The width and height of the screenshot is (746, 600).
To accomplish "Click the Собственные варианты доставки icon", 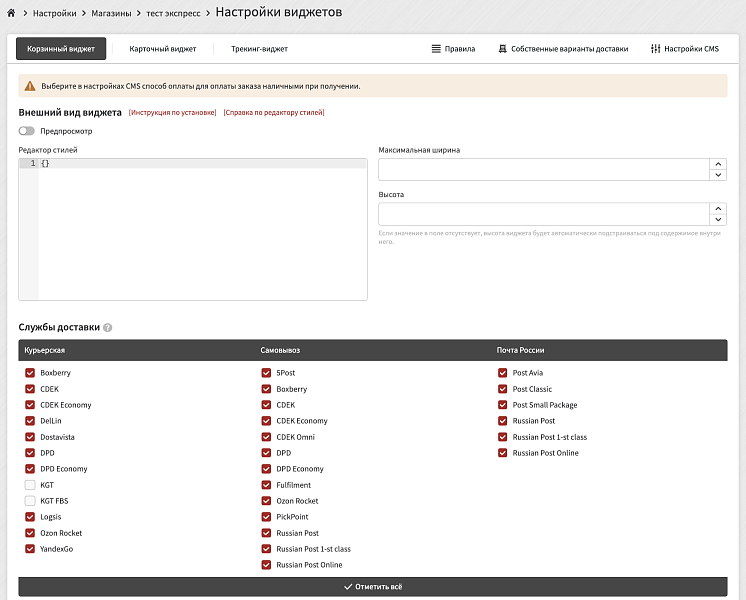I will 502,48.
